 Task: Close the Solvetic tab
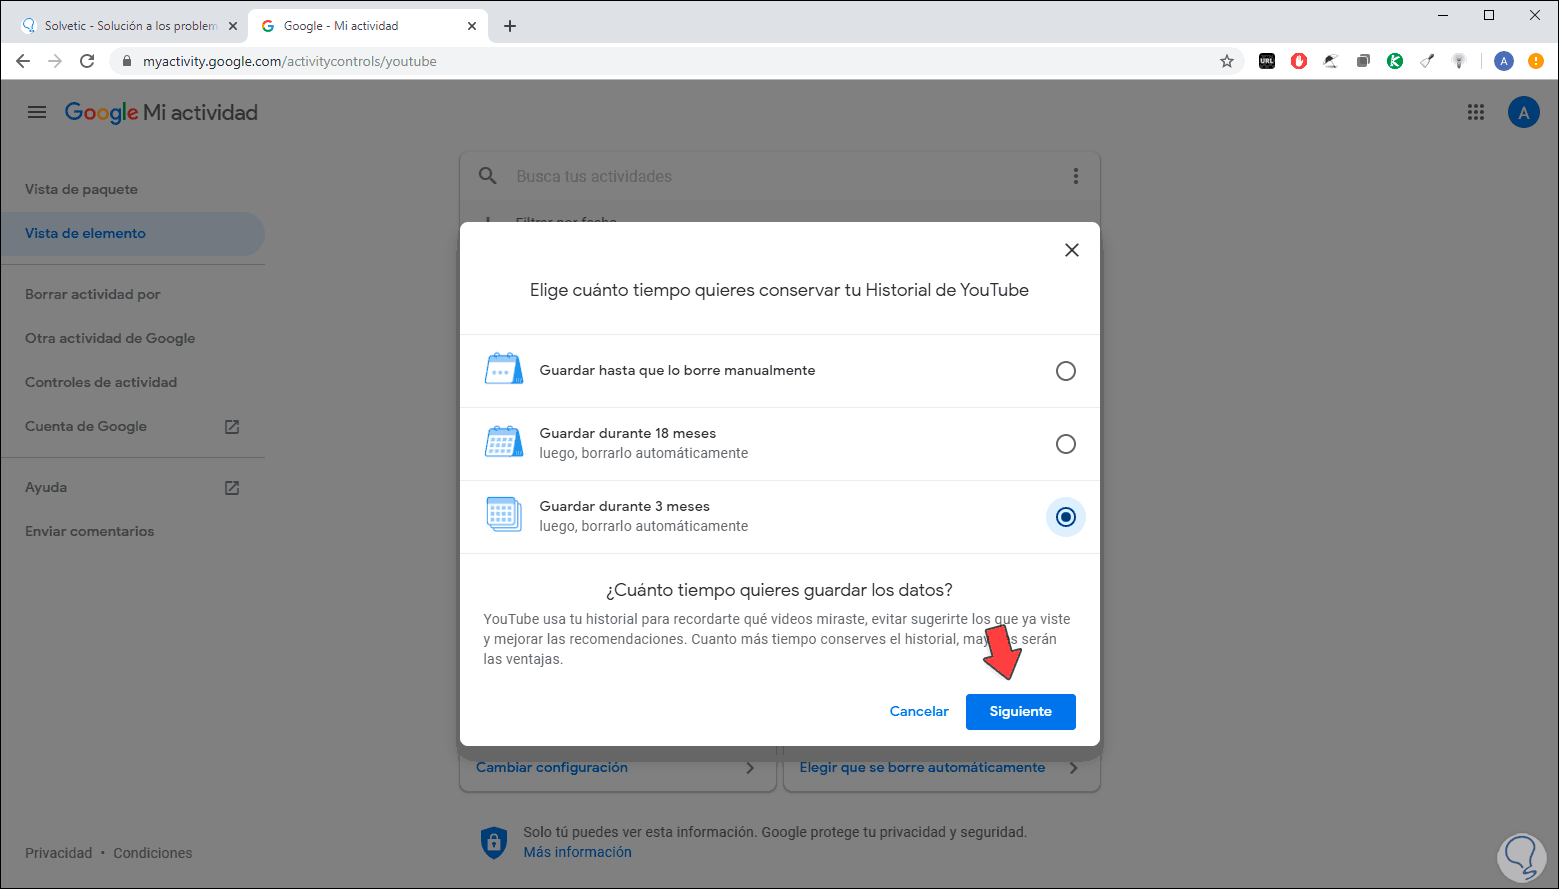(233, 26)
